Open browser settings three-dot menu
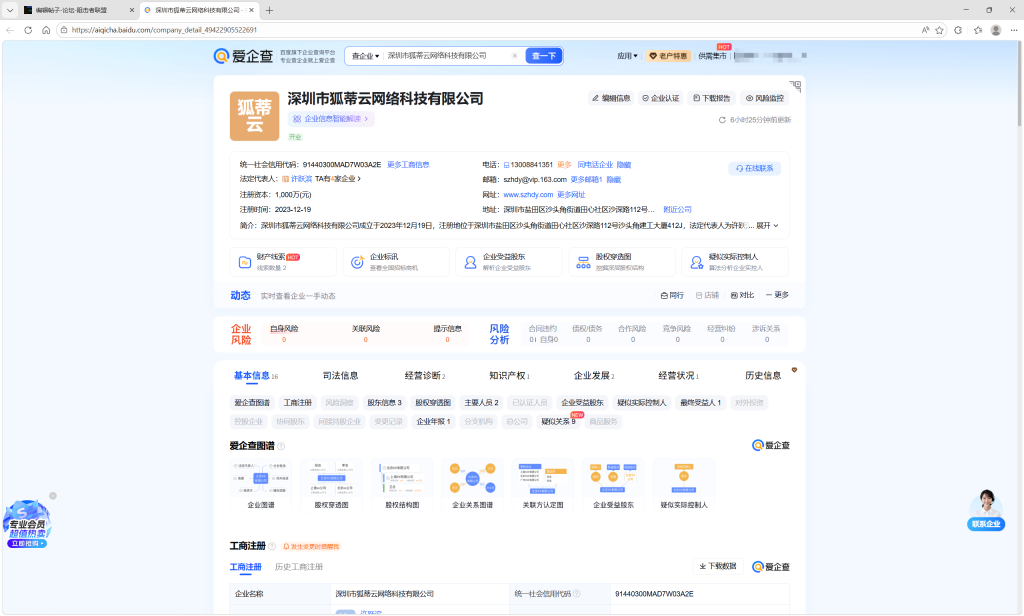1024x616 pixels. pyautogui.click(x=1014, y=30)
